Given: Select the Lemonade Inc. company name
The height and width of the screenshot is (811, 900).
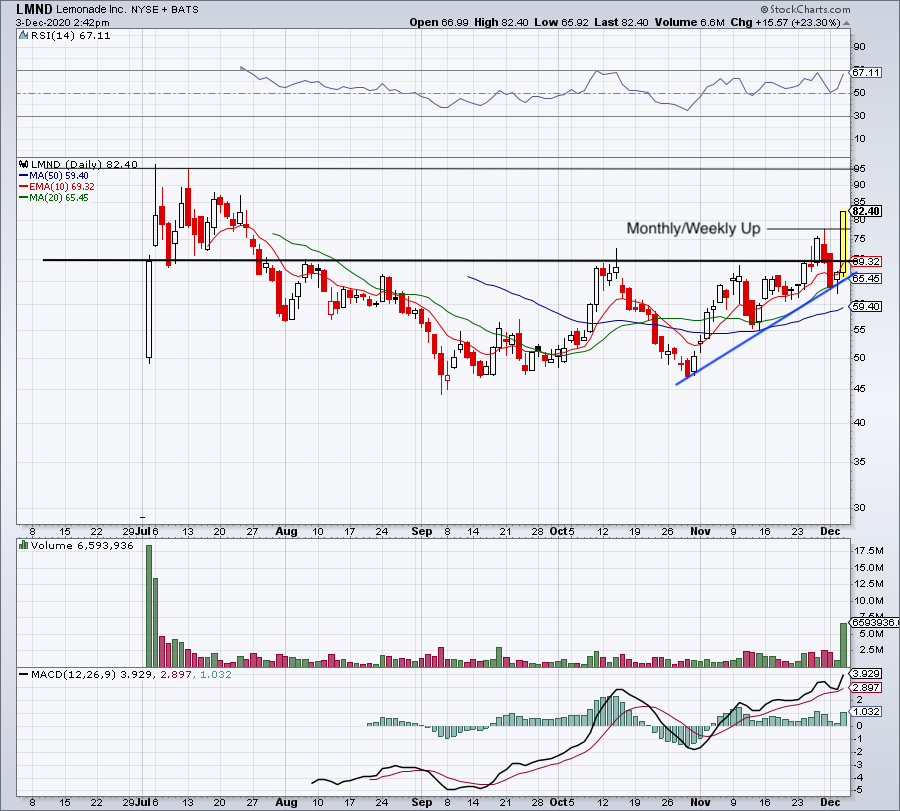Looking at the screenshot, I should pos(91,10).
